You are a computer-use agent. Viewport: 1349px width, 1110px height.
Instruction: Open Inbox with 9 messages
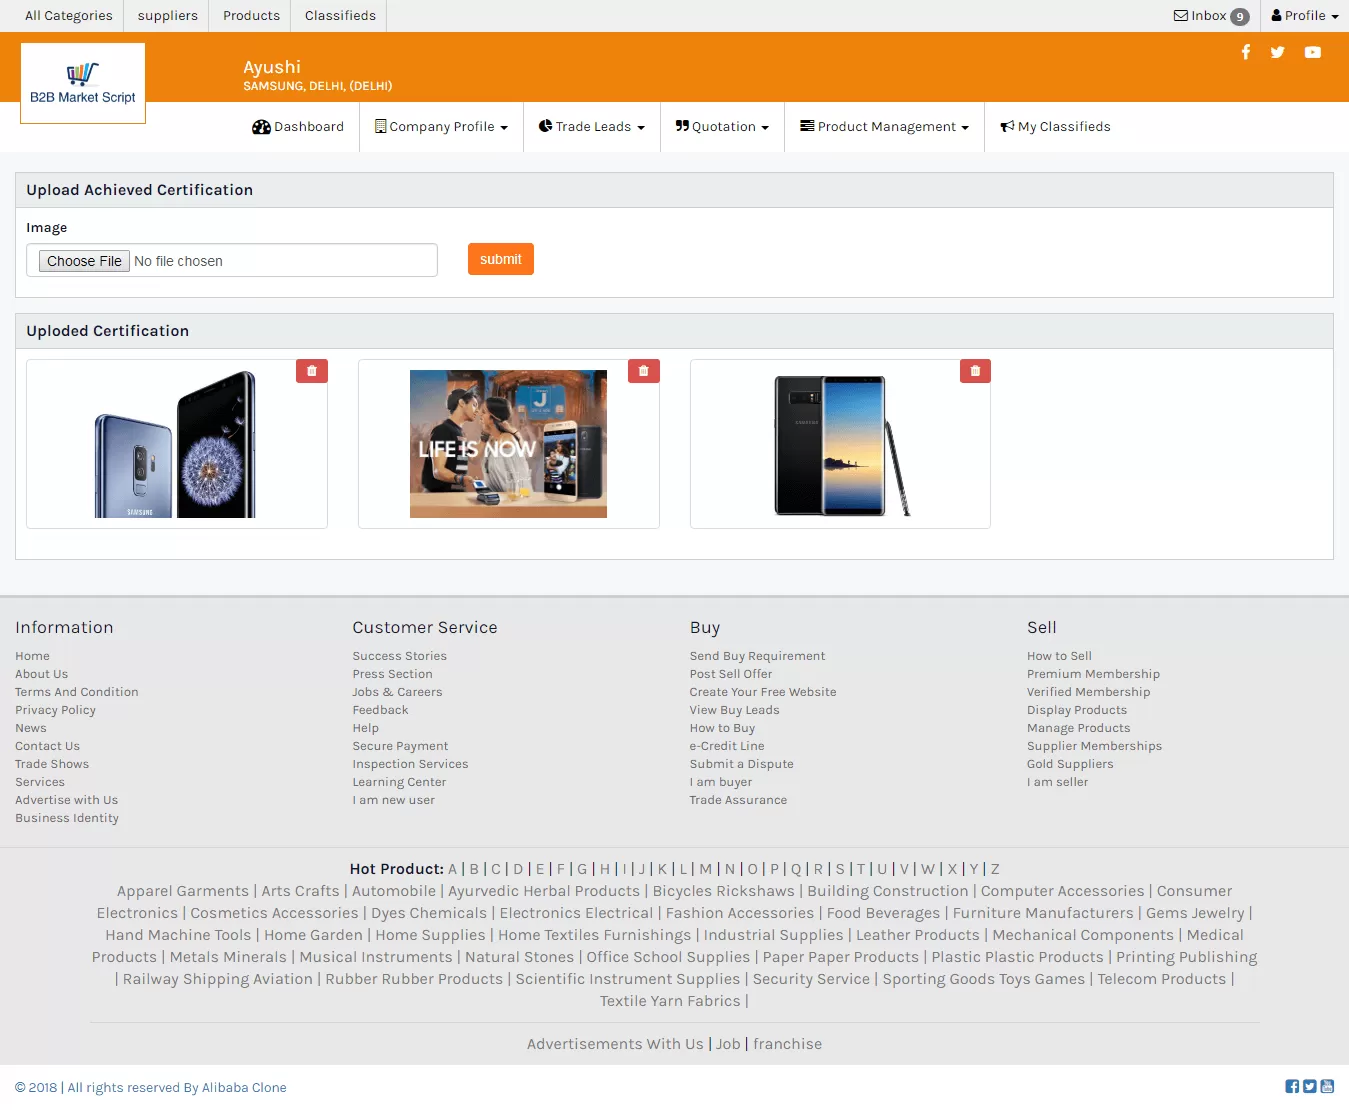(1210, 16)
